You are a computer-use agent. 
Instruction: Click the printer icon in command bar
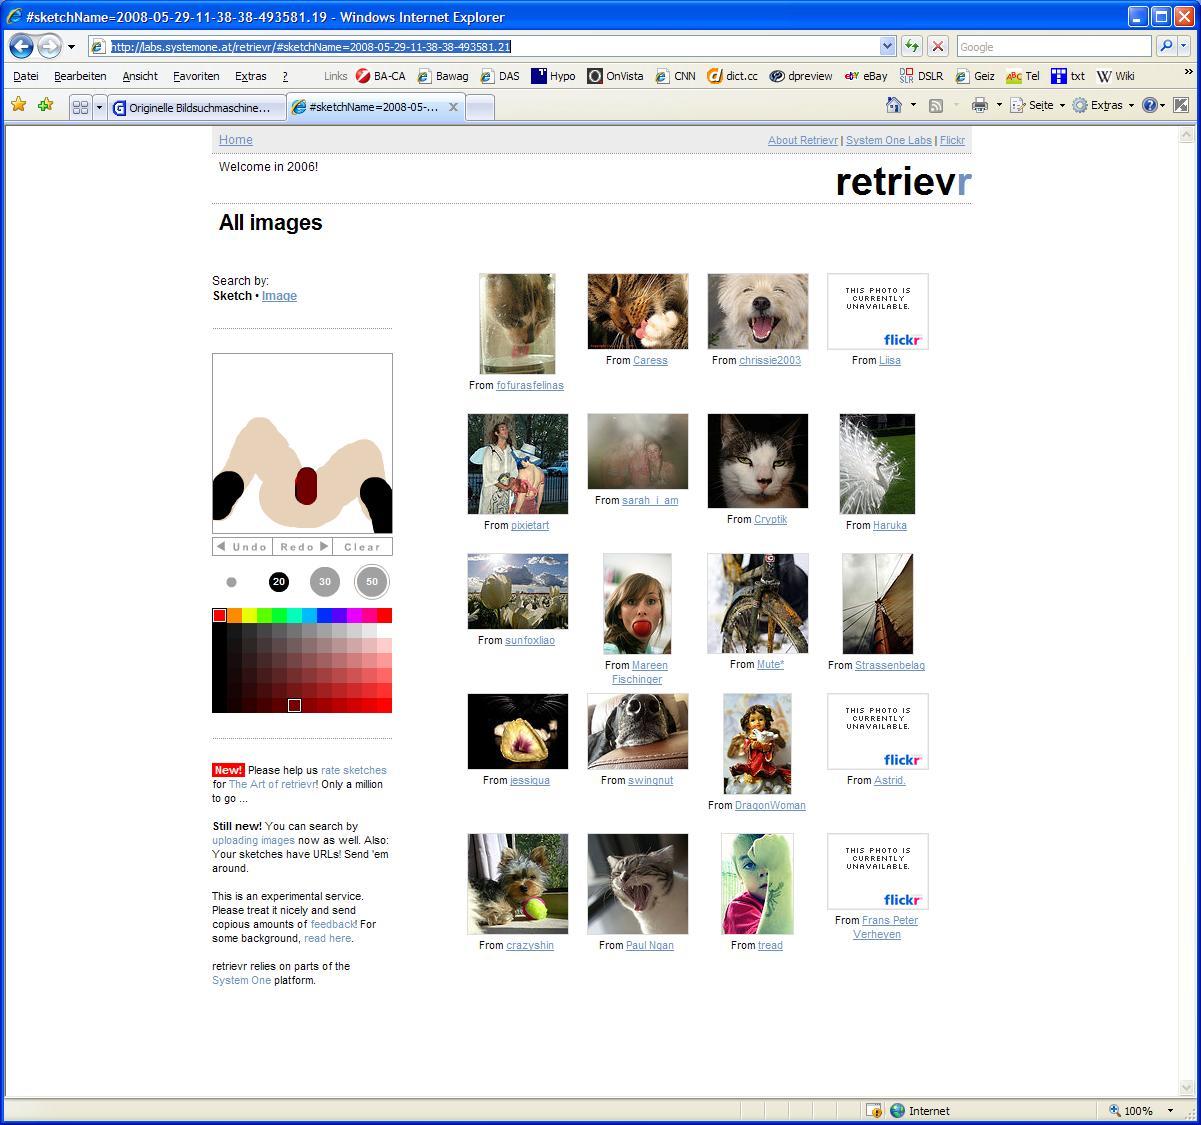click(x=979, y=105)
